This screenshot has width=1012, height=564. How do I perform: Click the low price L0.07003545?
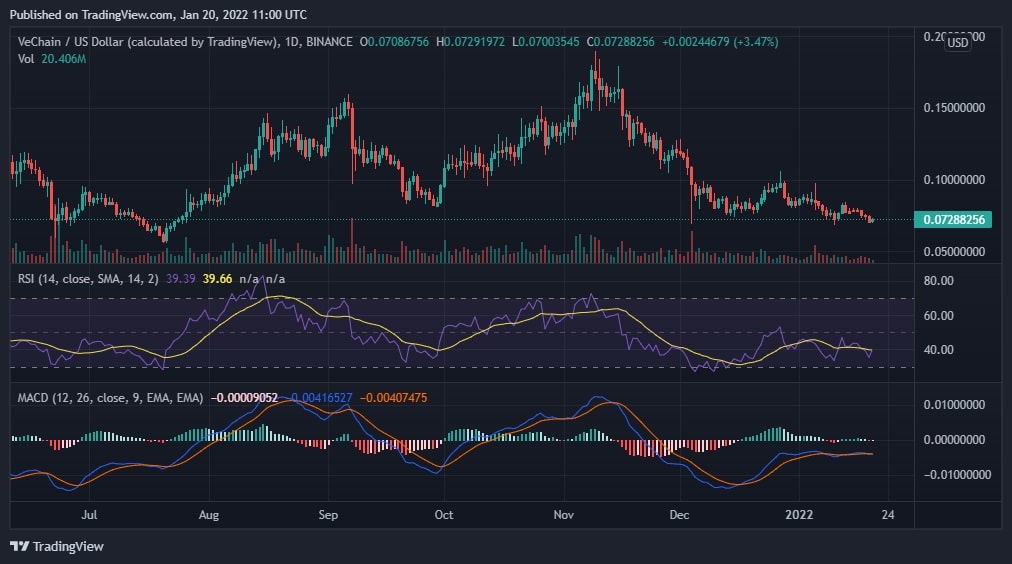pyautogui.click(x=545, y=42)
